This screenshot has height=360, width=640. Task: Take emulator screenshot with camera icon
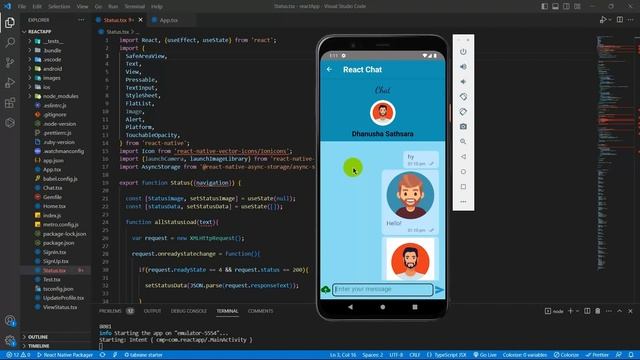(463, 127)
